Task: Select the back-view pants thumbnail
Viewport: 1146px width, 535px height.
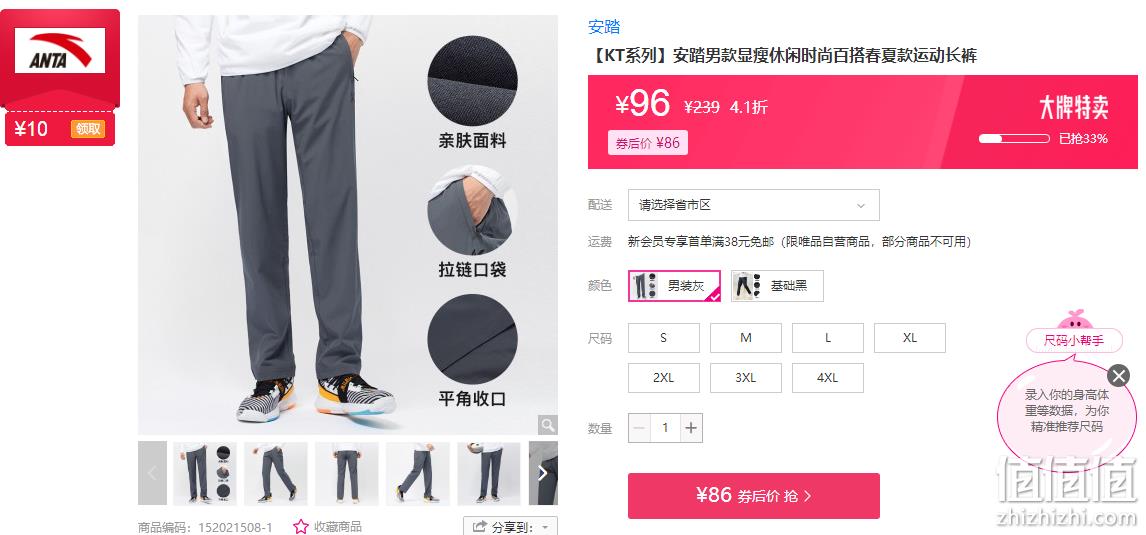Action: point(346,473)
